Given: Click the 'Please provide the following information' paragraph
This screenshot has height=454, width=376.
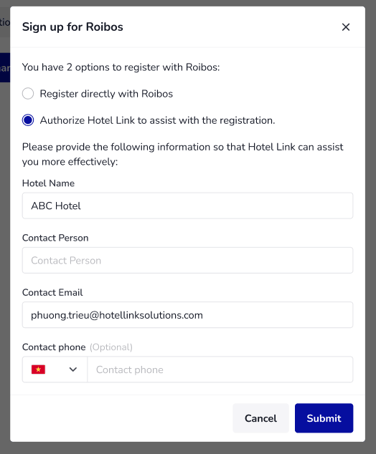Looking at the screenshot, I should pos(183,154).
